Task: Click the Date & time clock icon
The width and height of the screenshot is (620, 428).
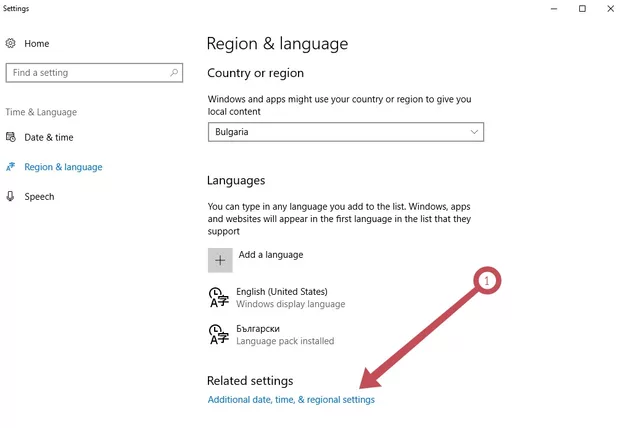Action: coord(11,137)
